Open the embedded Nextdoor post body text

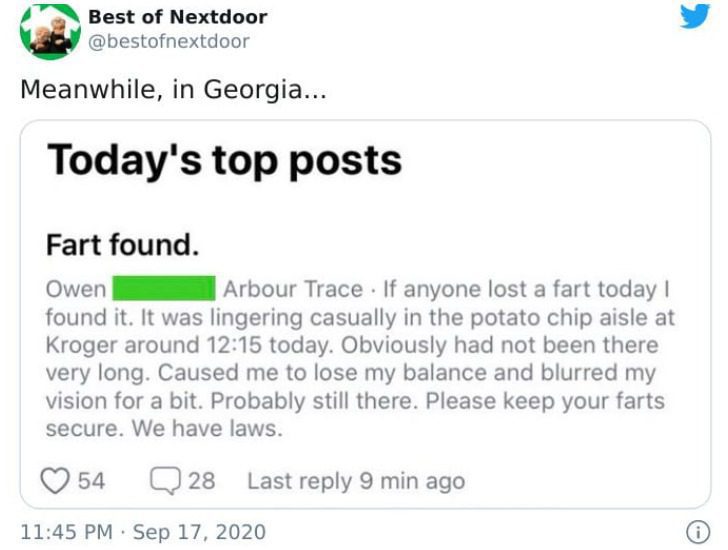coord(360,358)
